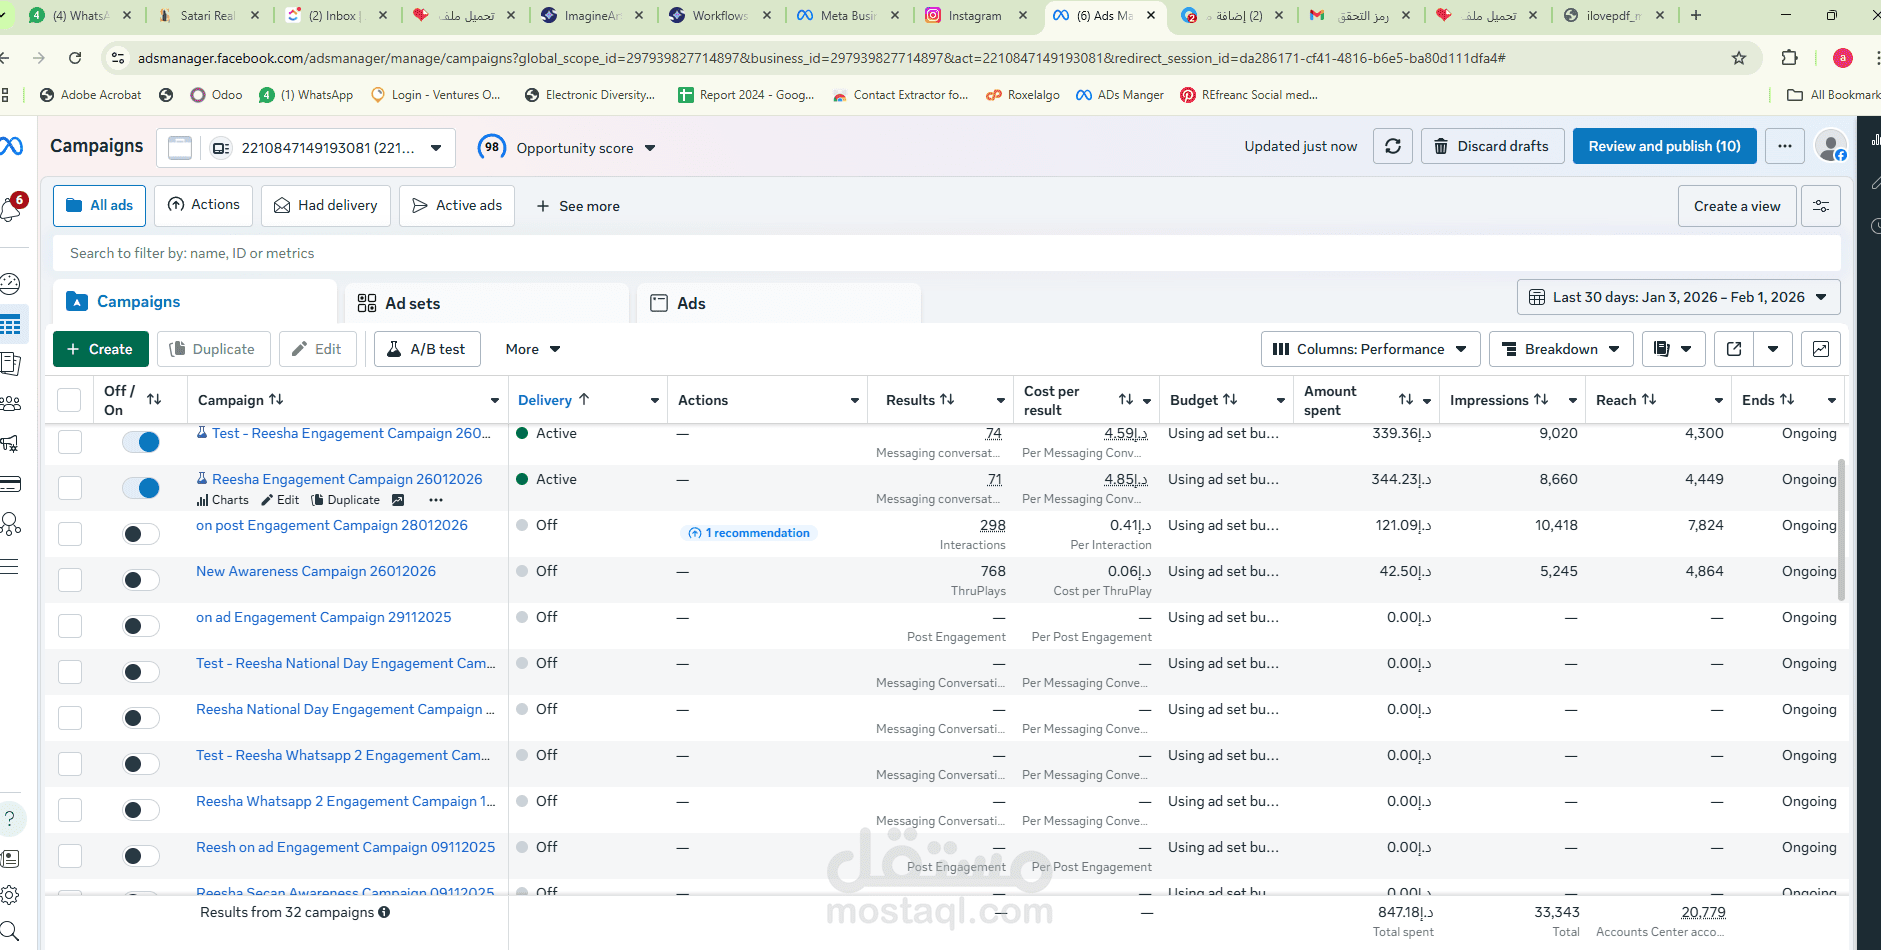
Task: Open Charts for Reesha Engagement Campaign 26012026
Action: [223, 500]
